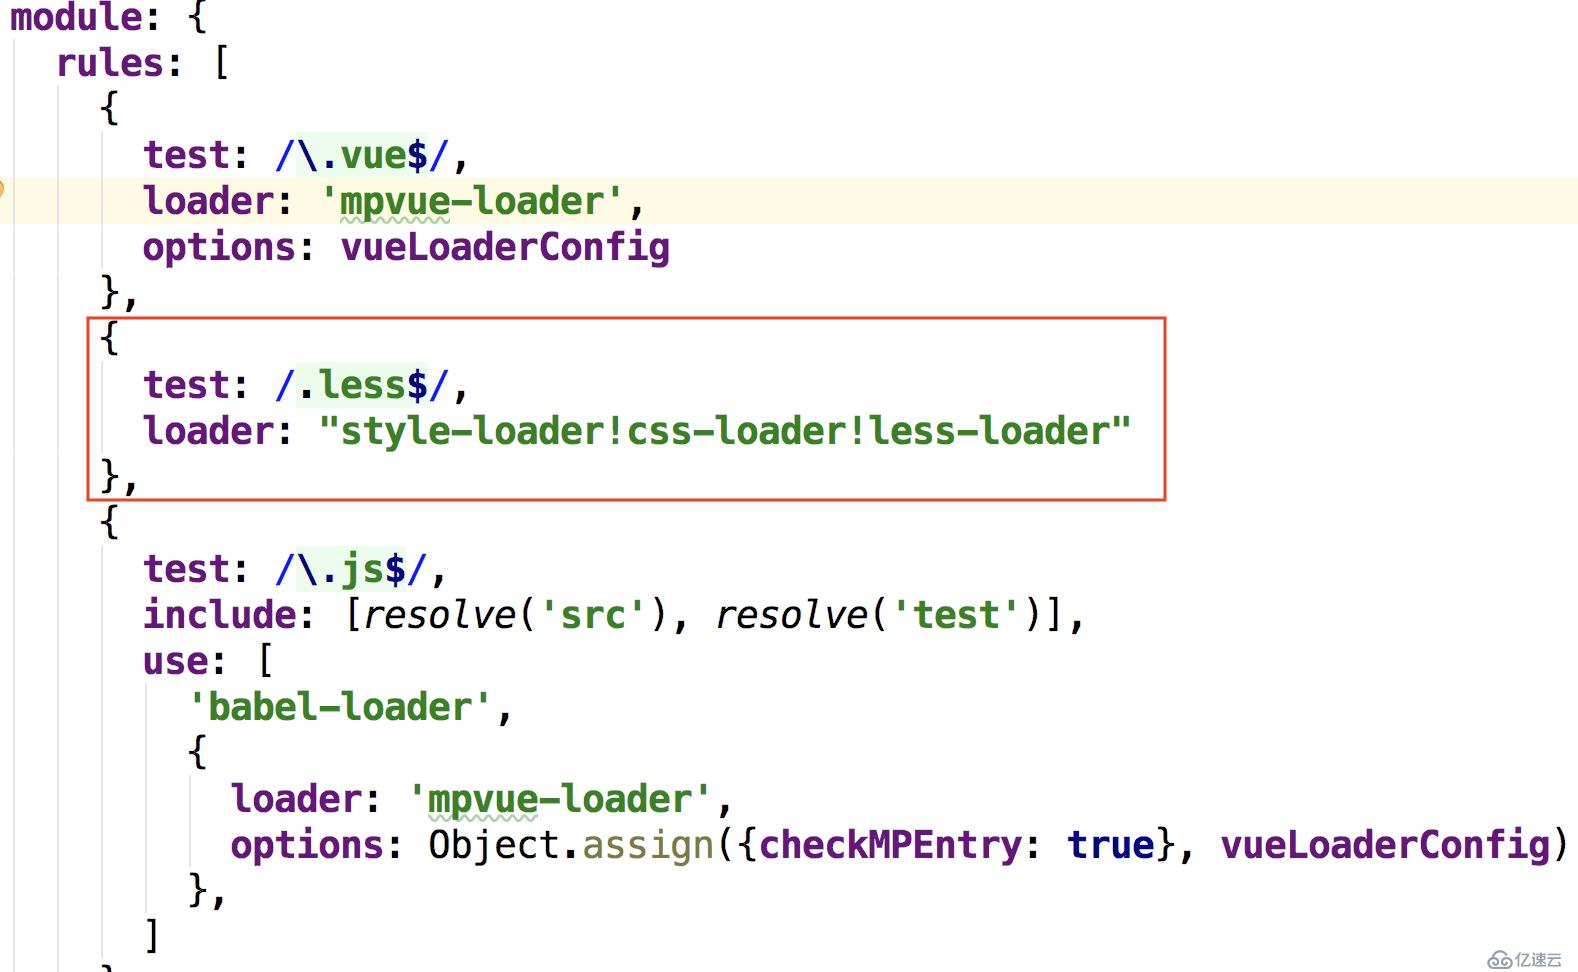Click 'options' key before Object.assign

(x=308, y=845)
